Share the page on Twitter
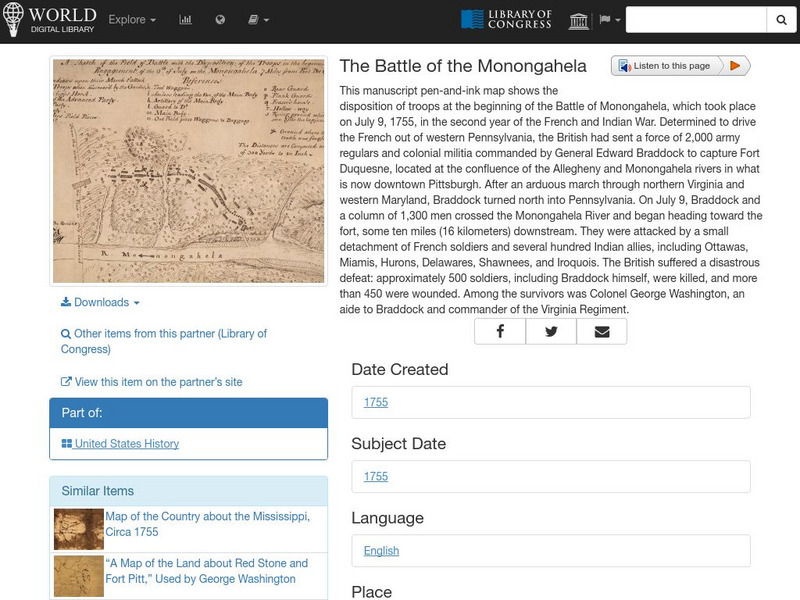 [x=551, y=332]
